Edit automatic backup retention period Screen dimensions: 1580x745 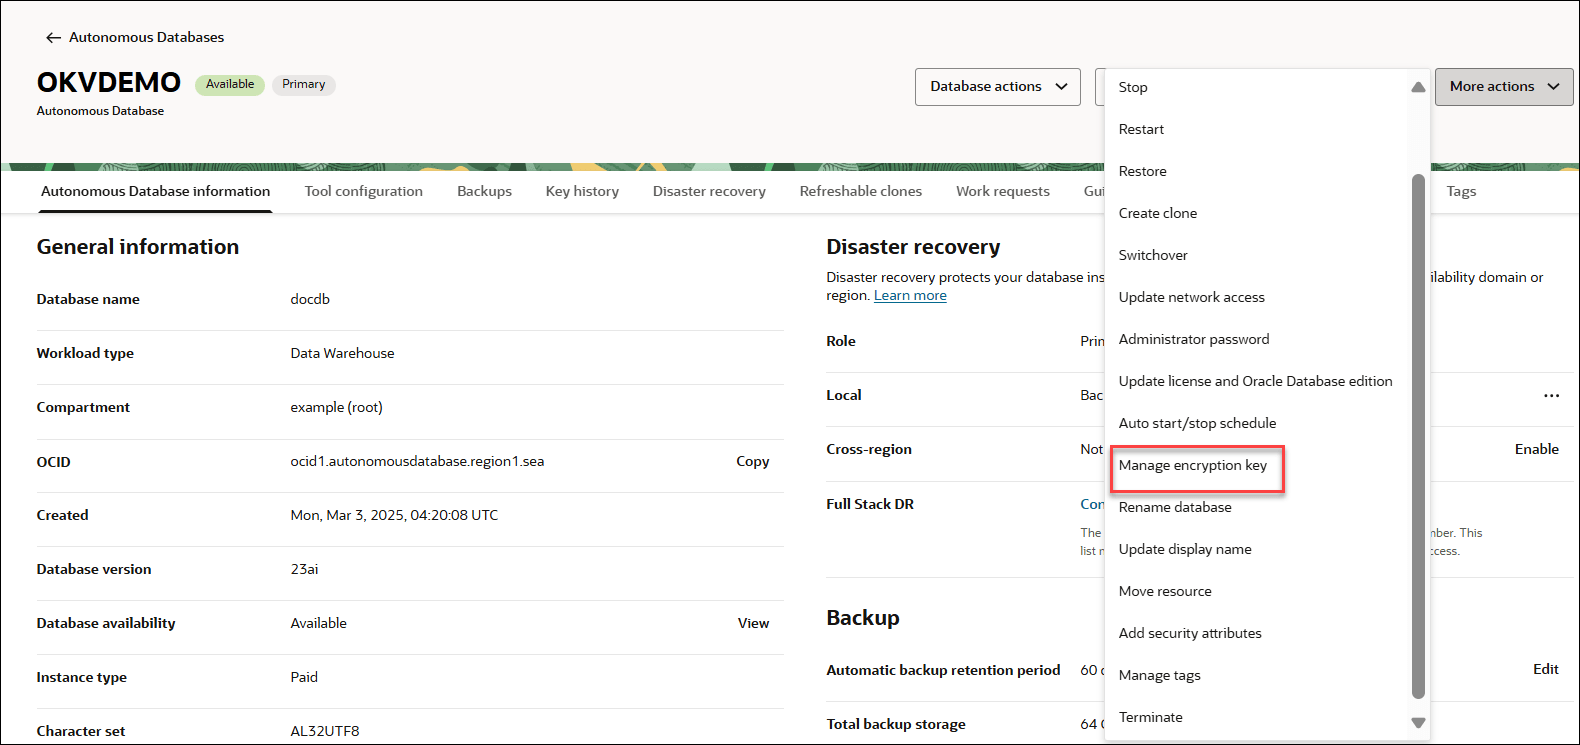1545,670
